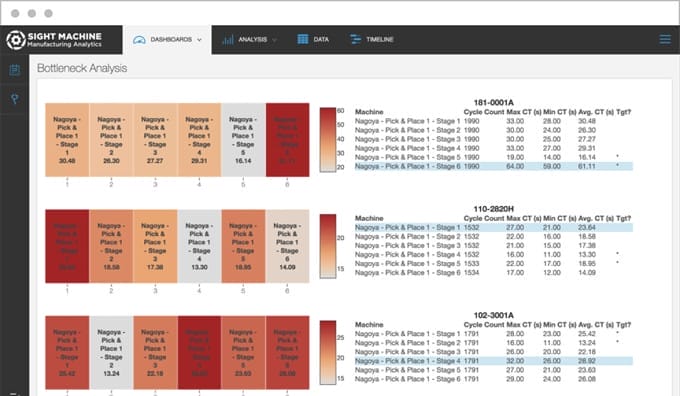
Task: Select highlighted Stage 6 row with Avg 61.11
Action: pos(494,166)
